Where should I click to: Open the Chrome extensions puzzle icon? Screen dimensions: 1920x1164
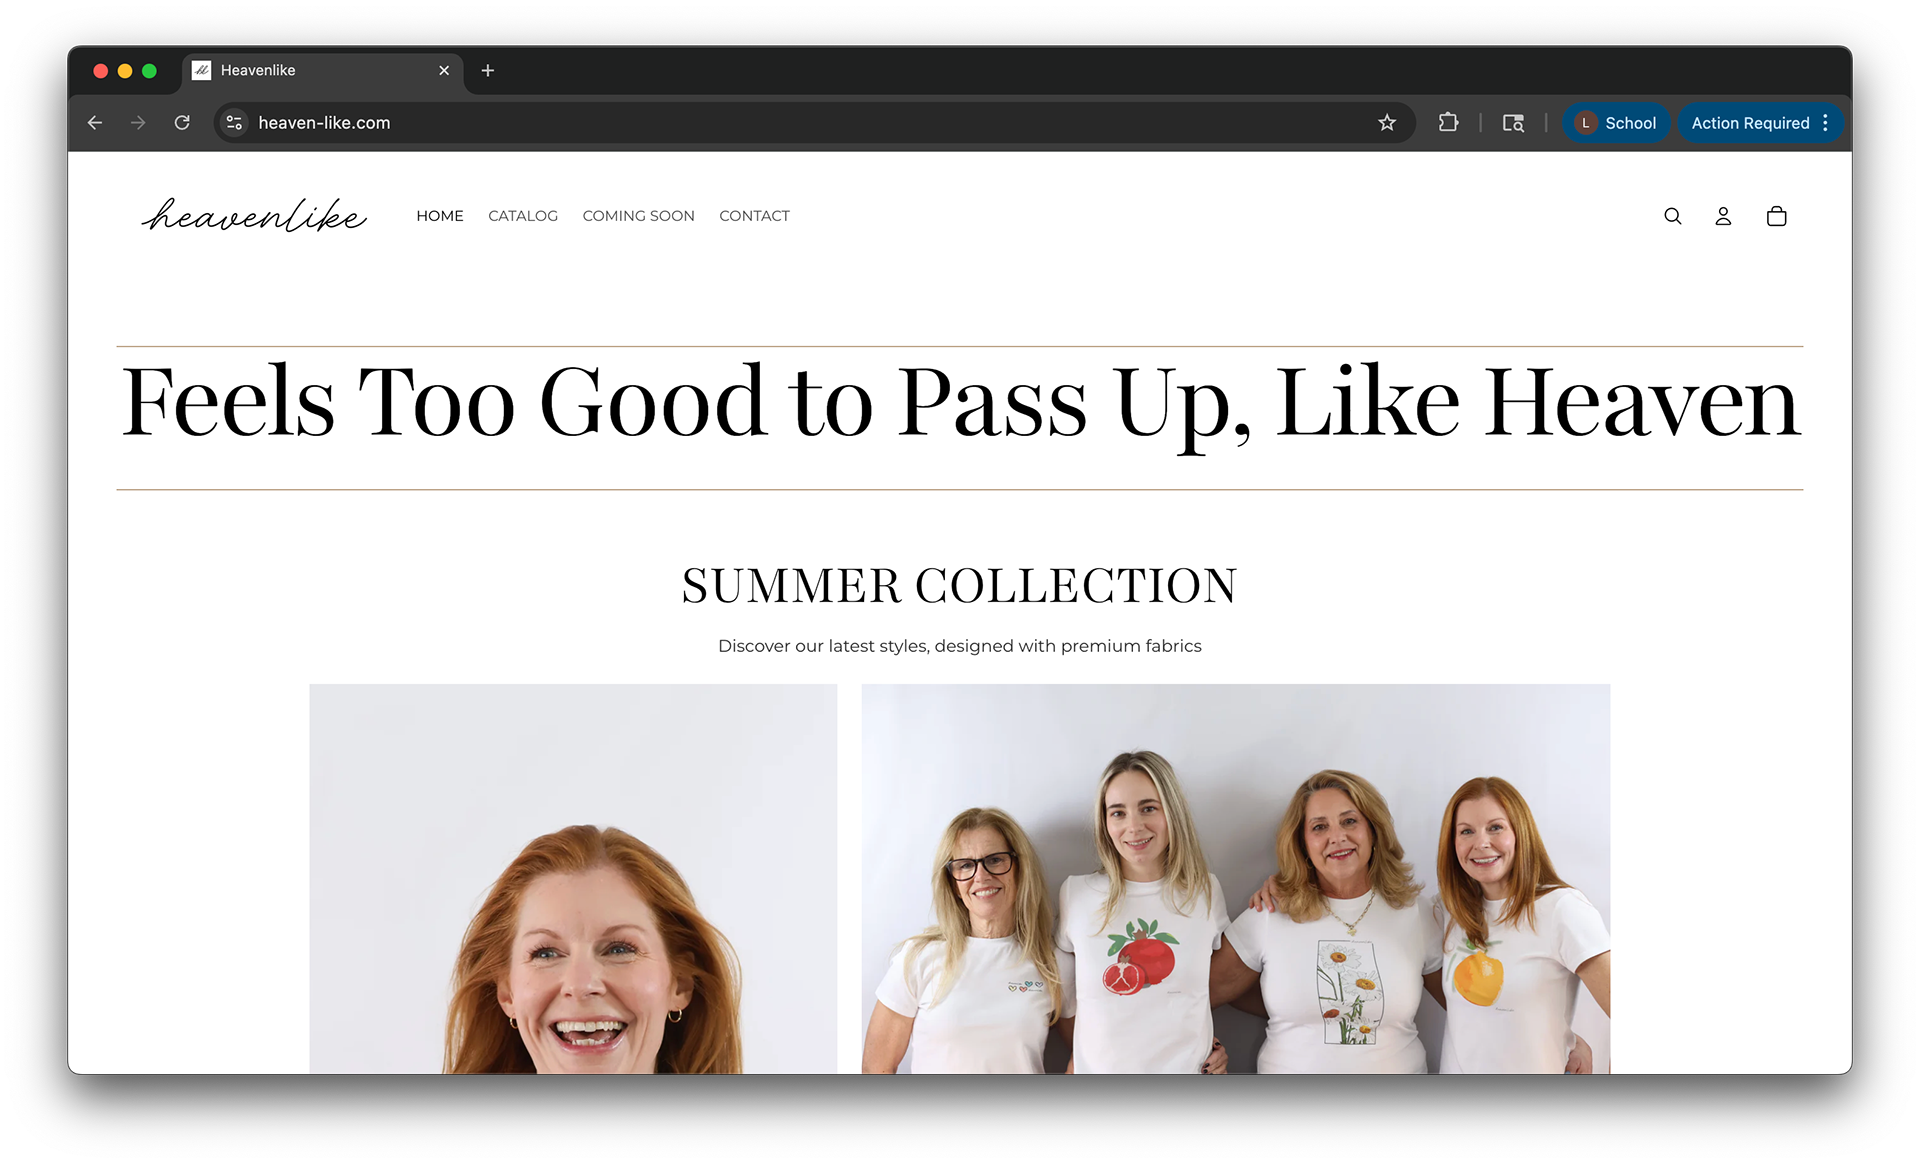1448,123
